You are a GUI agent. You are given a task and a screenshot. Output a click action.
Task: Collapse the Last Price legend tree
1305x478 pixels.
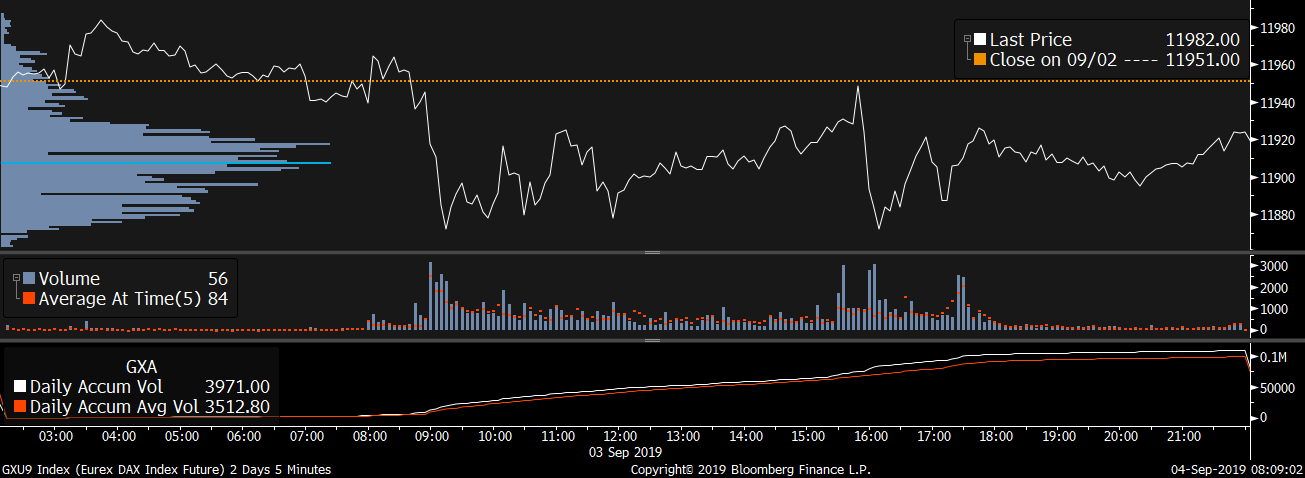(x=967, y=40)
